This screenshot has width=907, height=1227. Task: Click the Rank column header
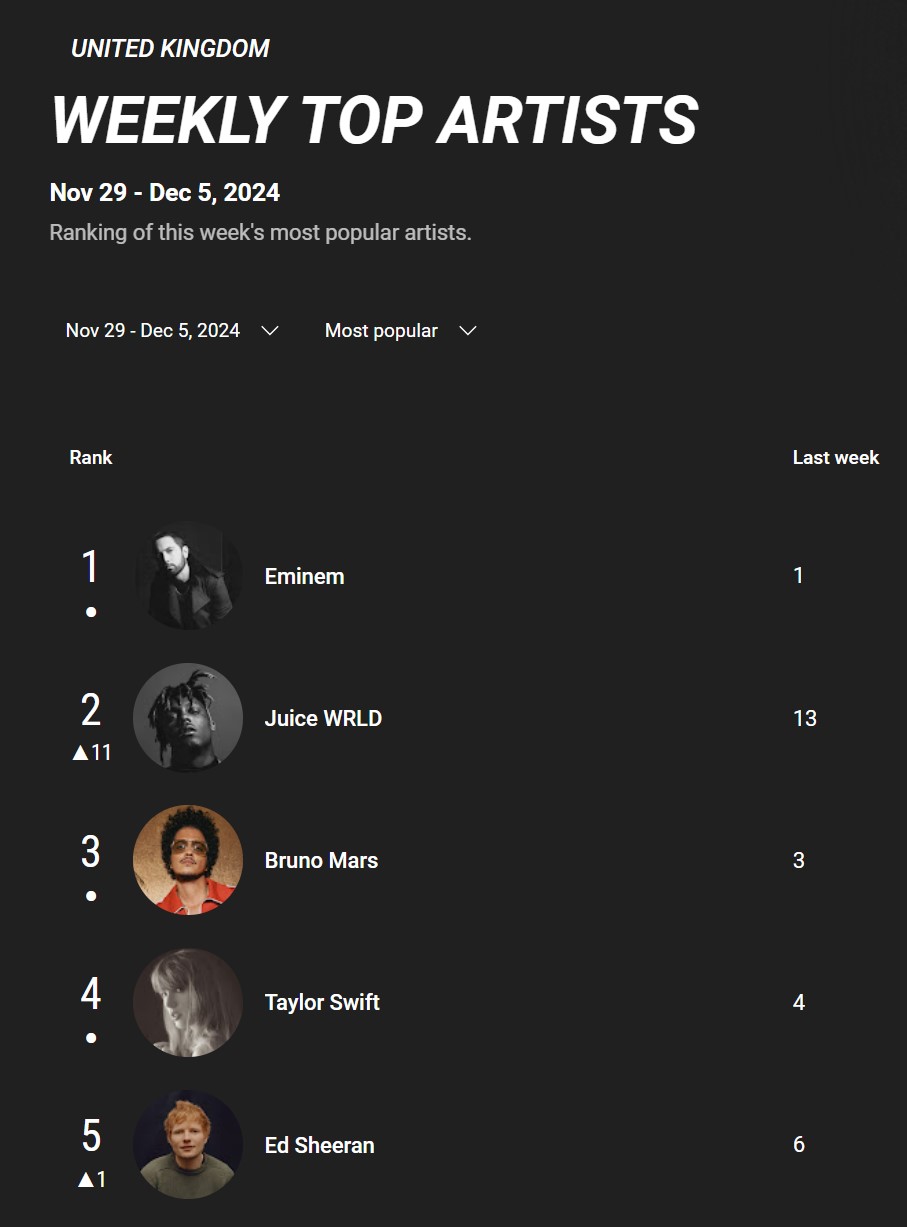[91, 458]
